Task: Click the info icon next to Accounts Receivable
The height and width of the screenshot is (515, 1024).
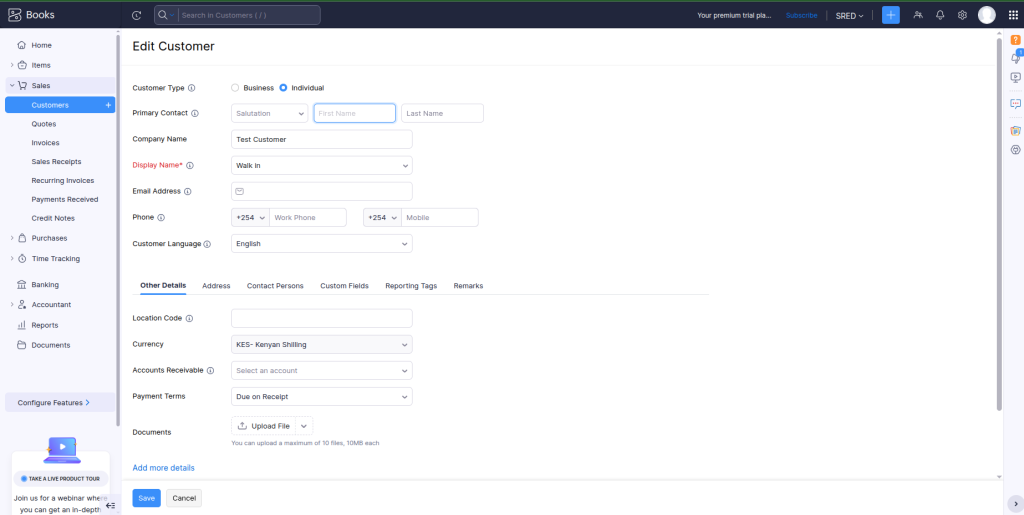Action: pos(210,371)
